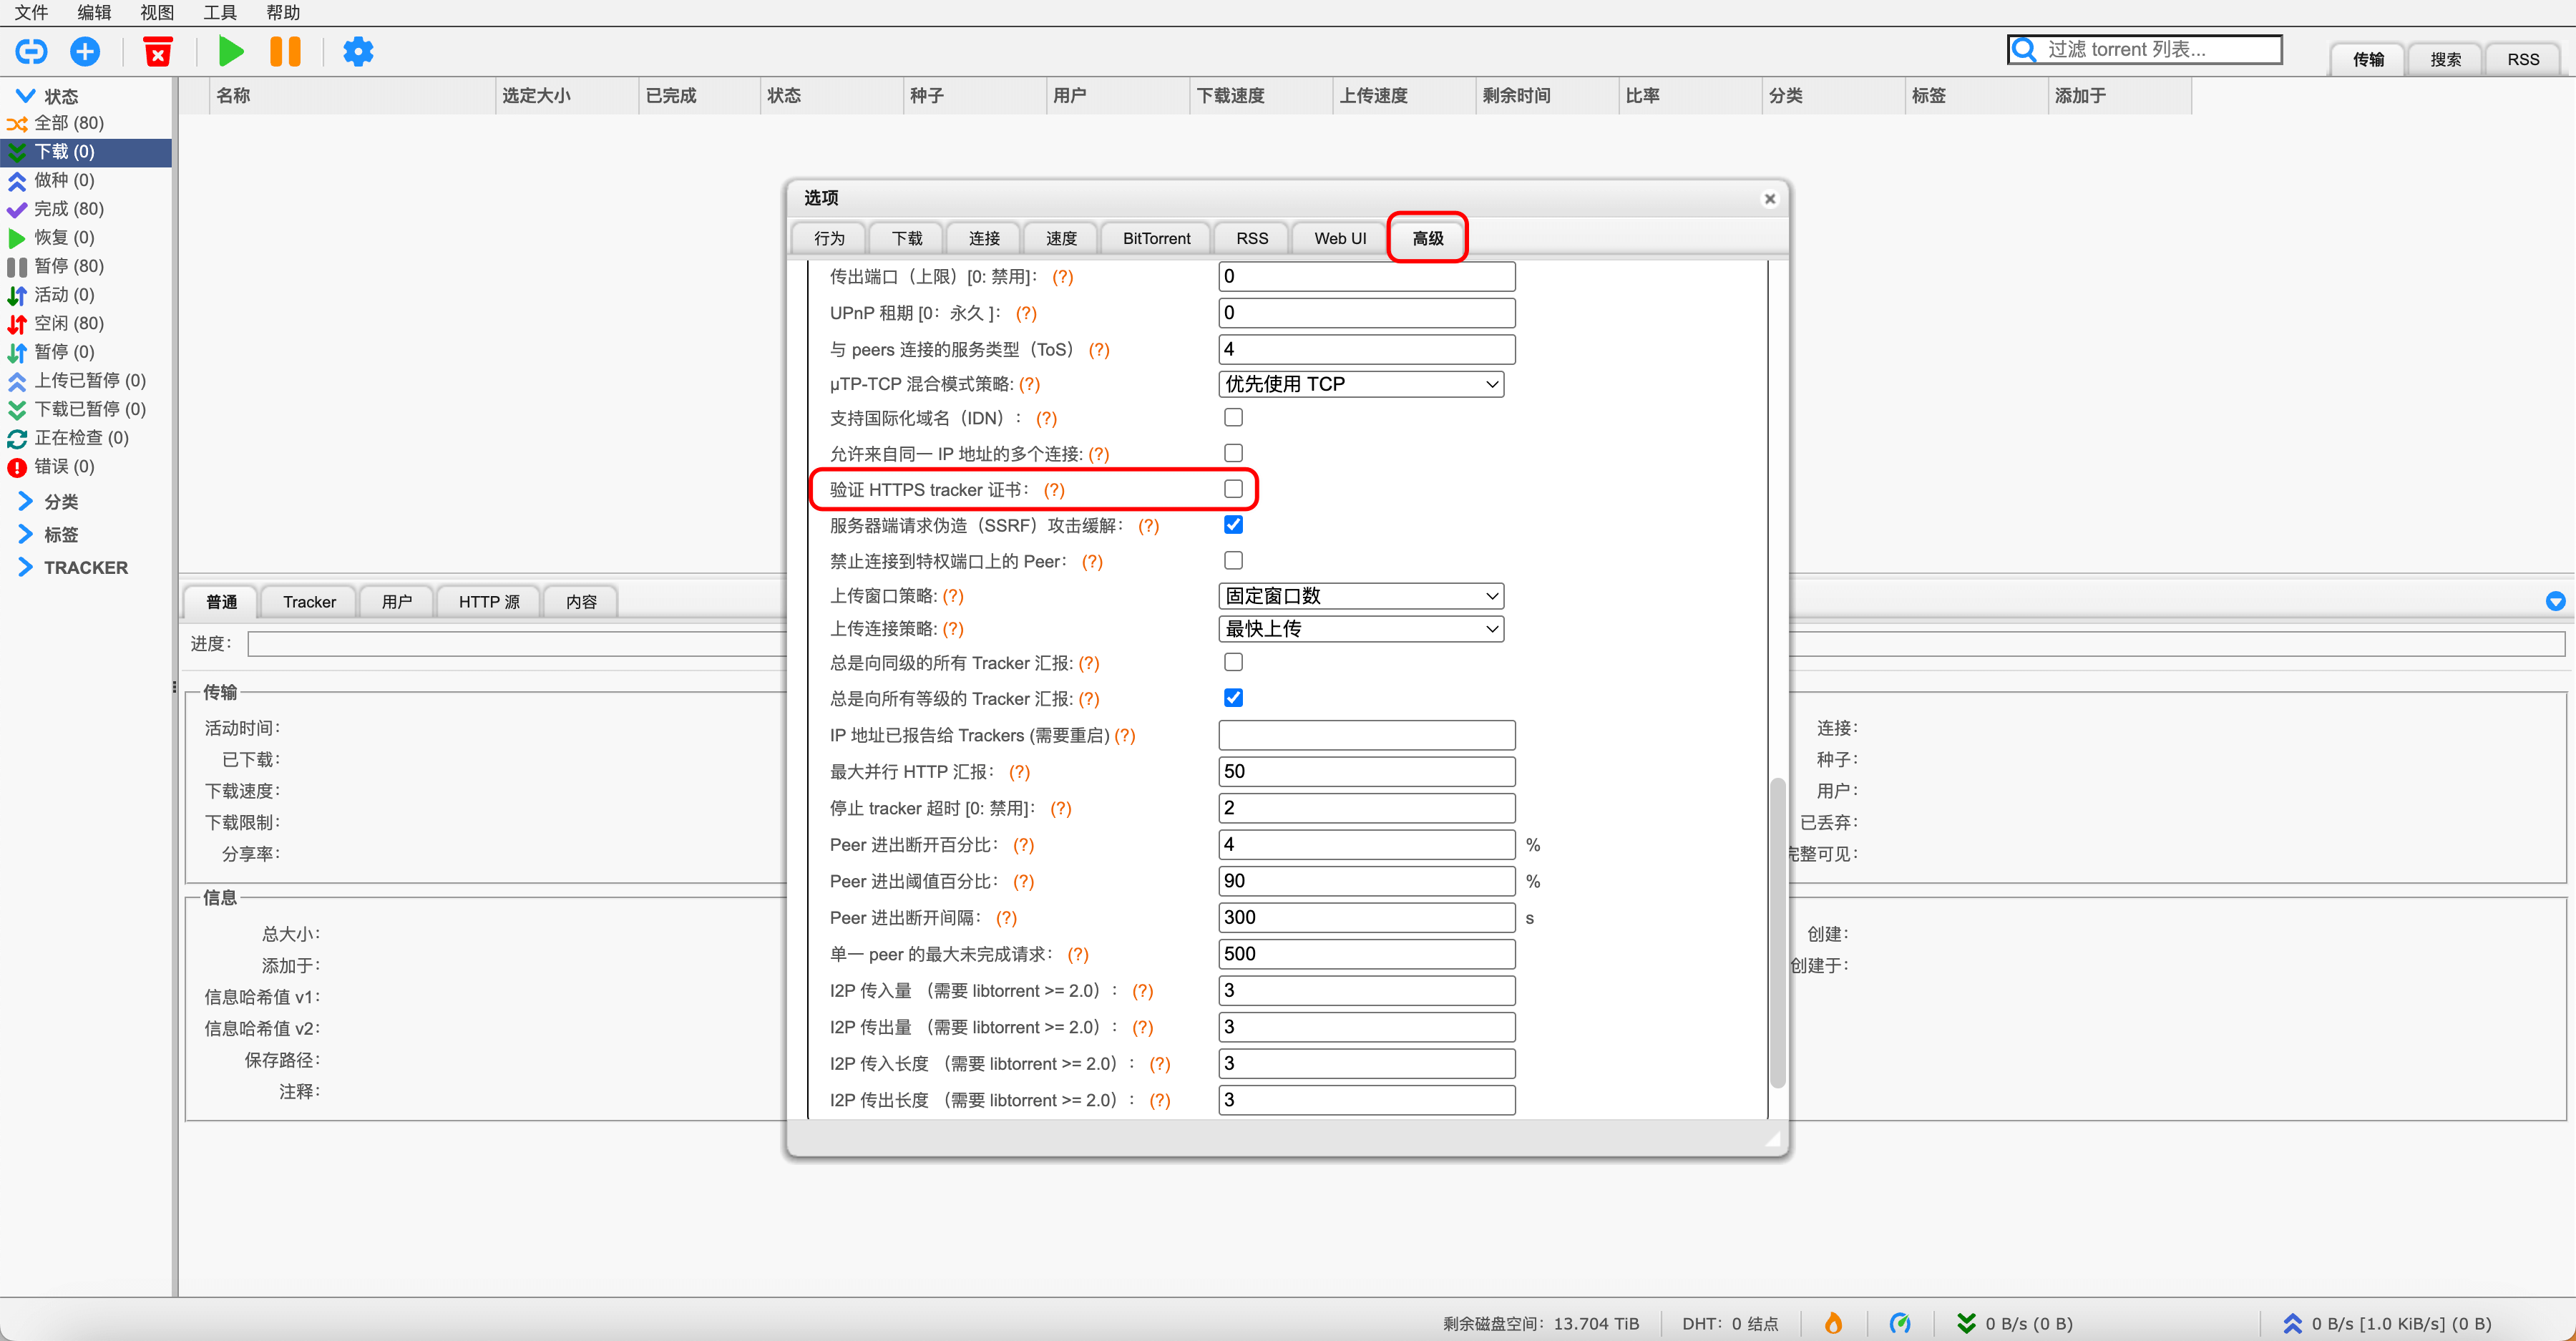Viewport: 2576px width, 1341px height.
Task: Click help (?) link for Peer 进出断开间隔
Action: tap(1006, 918)
